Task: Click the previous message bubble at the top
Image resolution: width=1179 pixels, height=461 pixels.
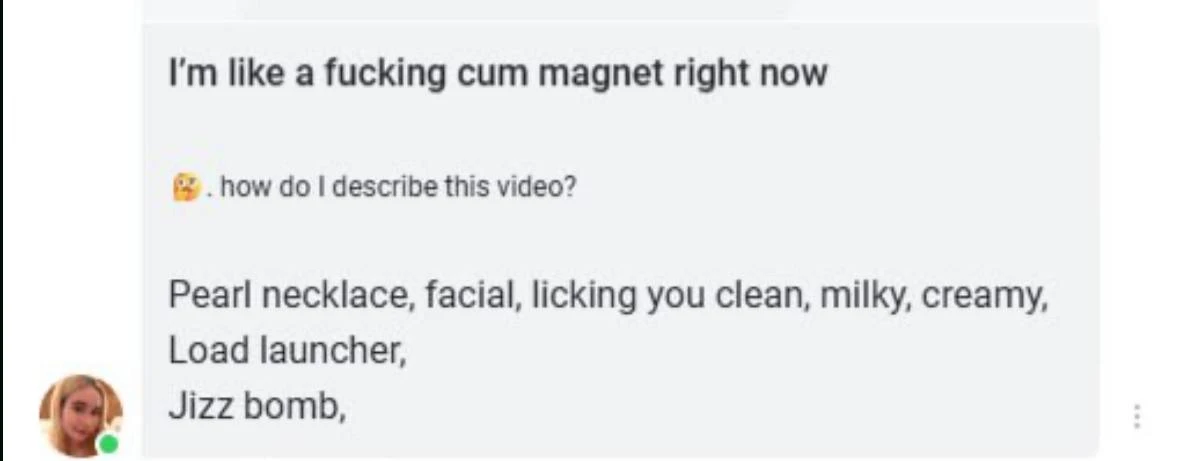Action: (620, 8)
